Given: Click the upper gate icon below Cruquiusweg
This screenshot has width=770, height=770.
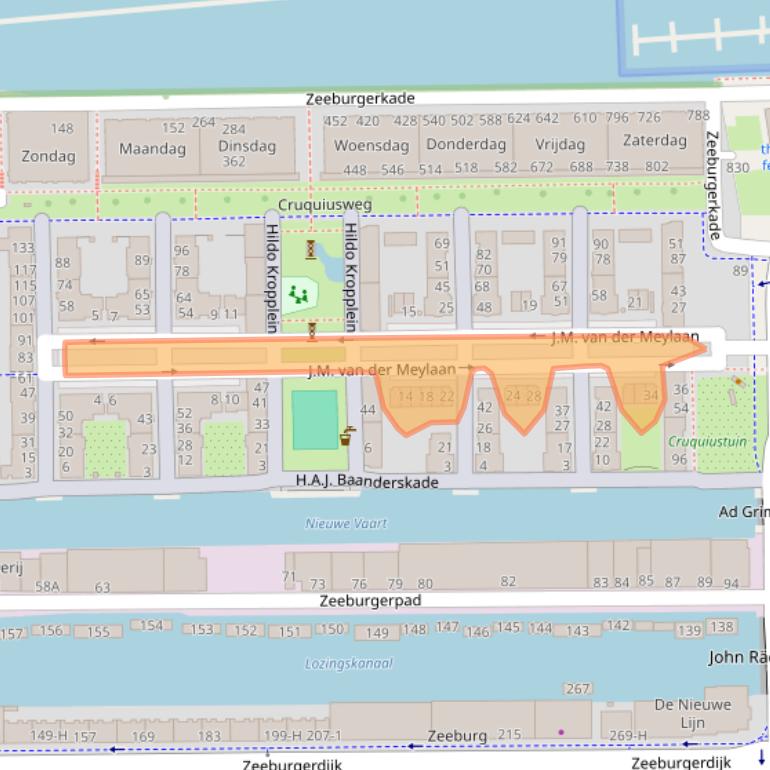Looking at the screenshot, I should coord(312,247).
